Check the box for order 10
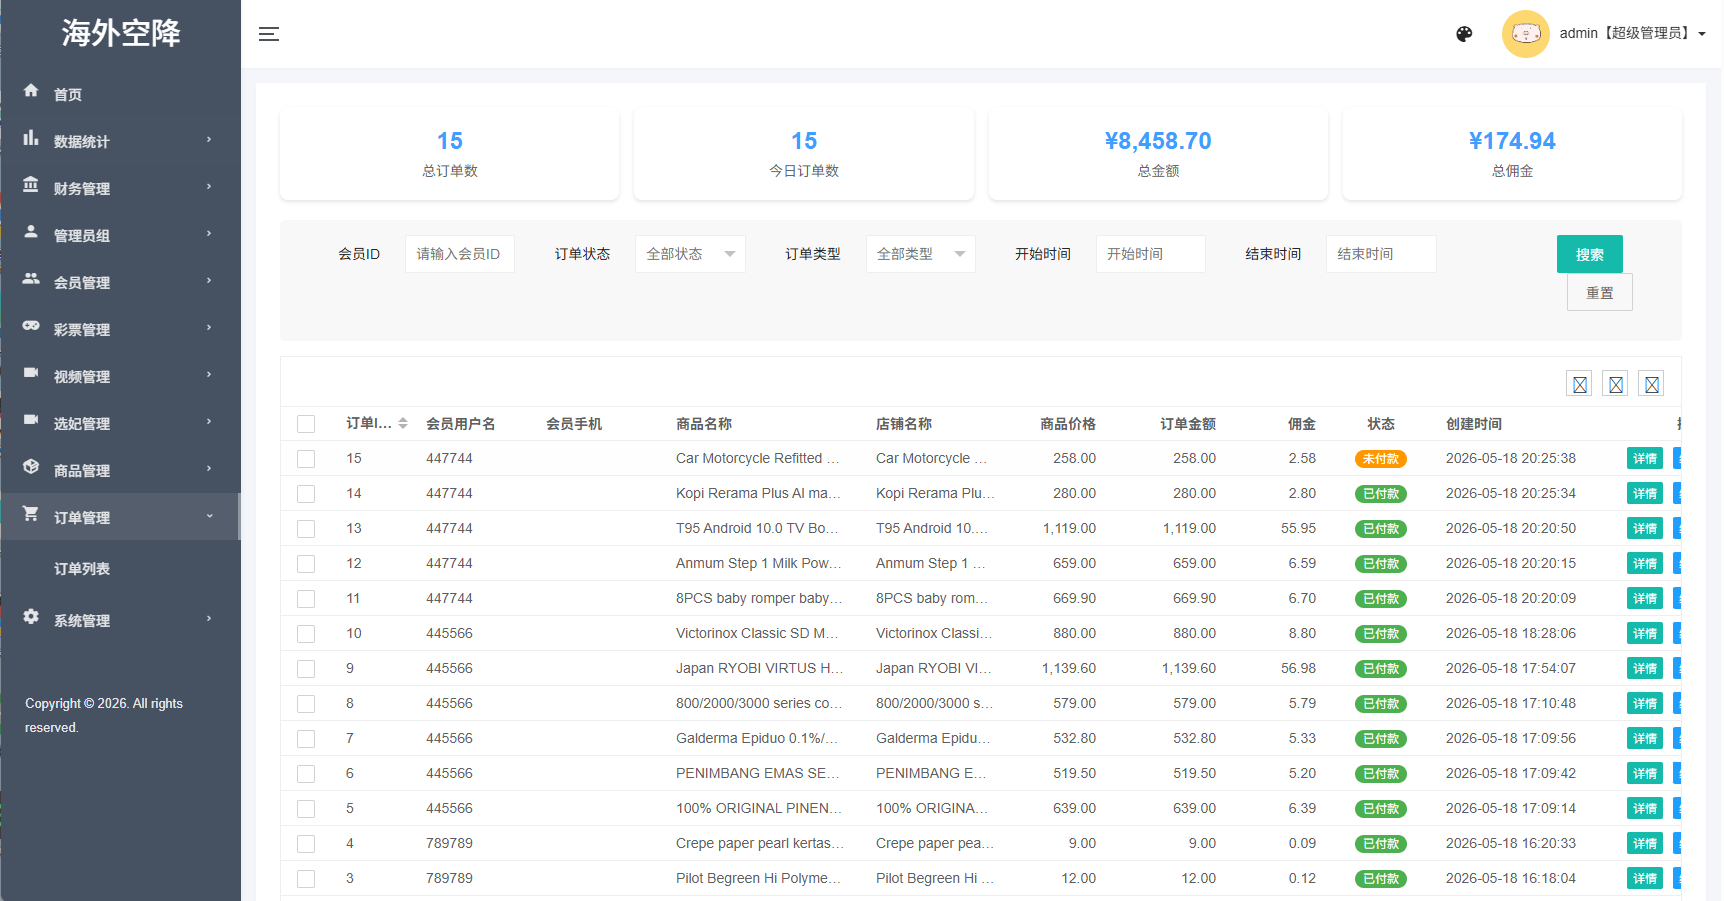Image resolution: width=1724 pixels, height=901 pixels. pyautogui.click(x=306, y=634)
